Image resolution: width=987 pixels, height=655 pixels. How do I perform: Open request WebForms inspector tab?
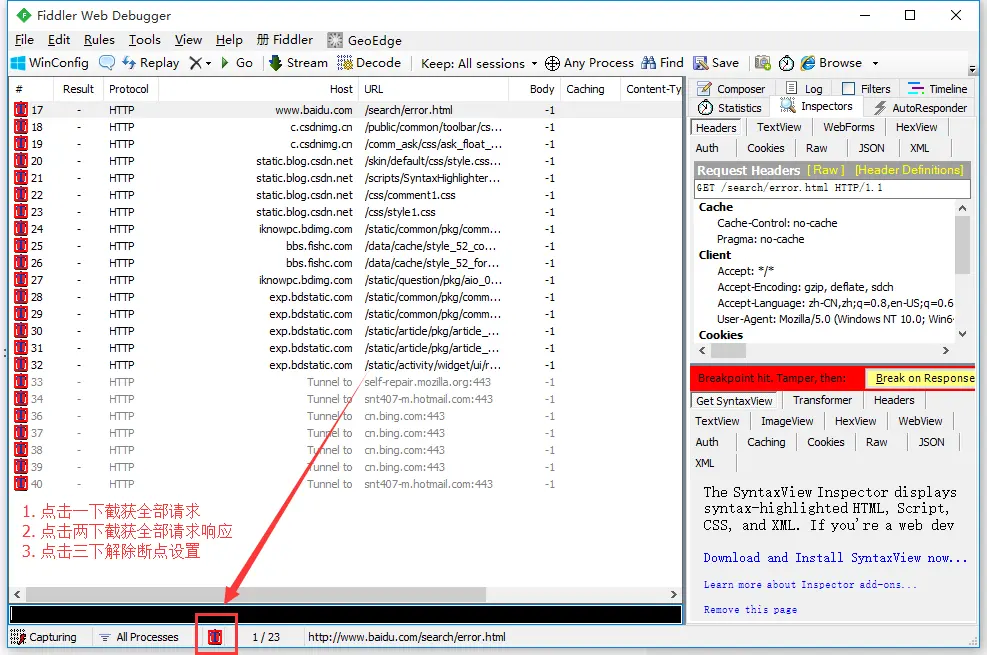[x=849, y=127]
